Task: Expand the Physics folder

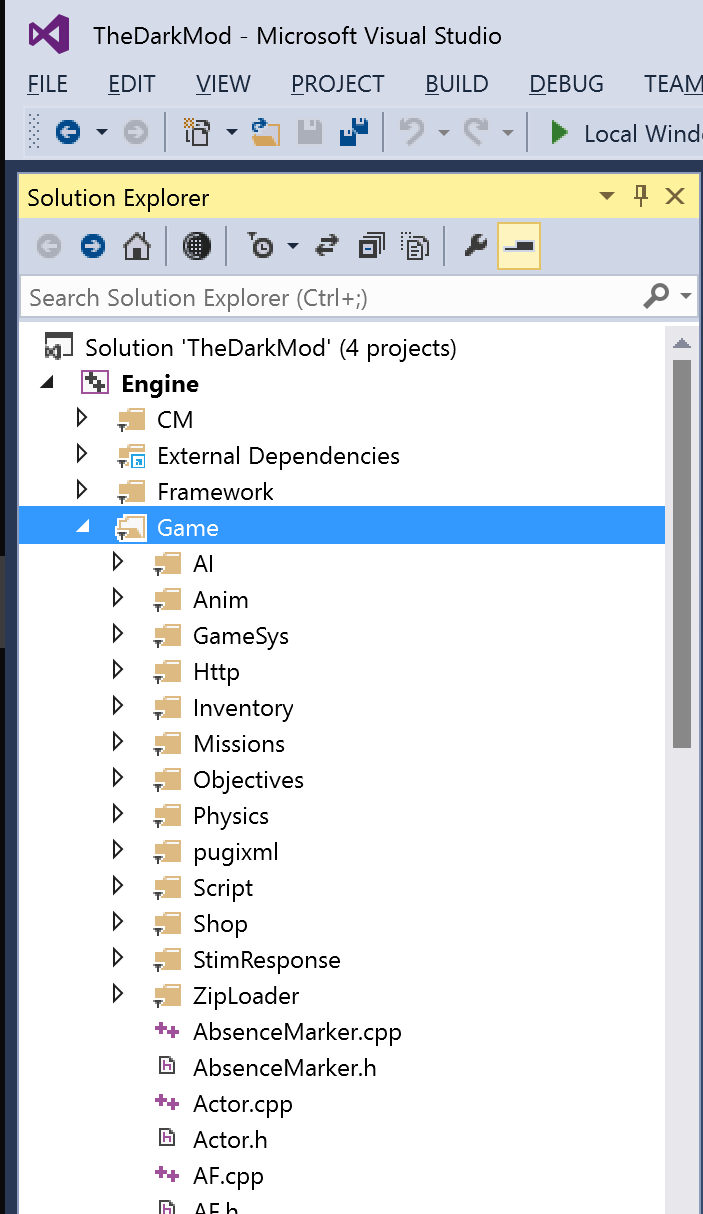Action: click(118, 815)
